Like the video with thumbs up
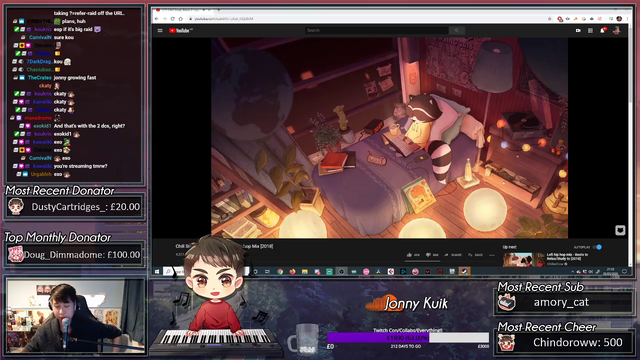This screenshot has height=360, width=640. pyautogui.click(x=413, y=255)
